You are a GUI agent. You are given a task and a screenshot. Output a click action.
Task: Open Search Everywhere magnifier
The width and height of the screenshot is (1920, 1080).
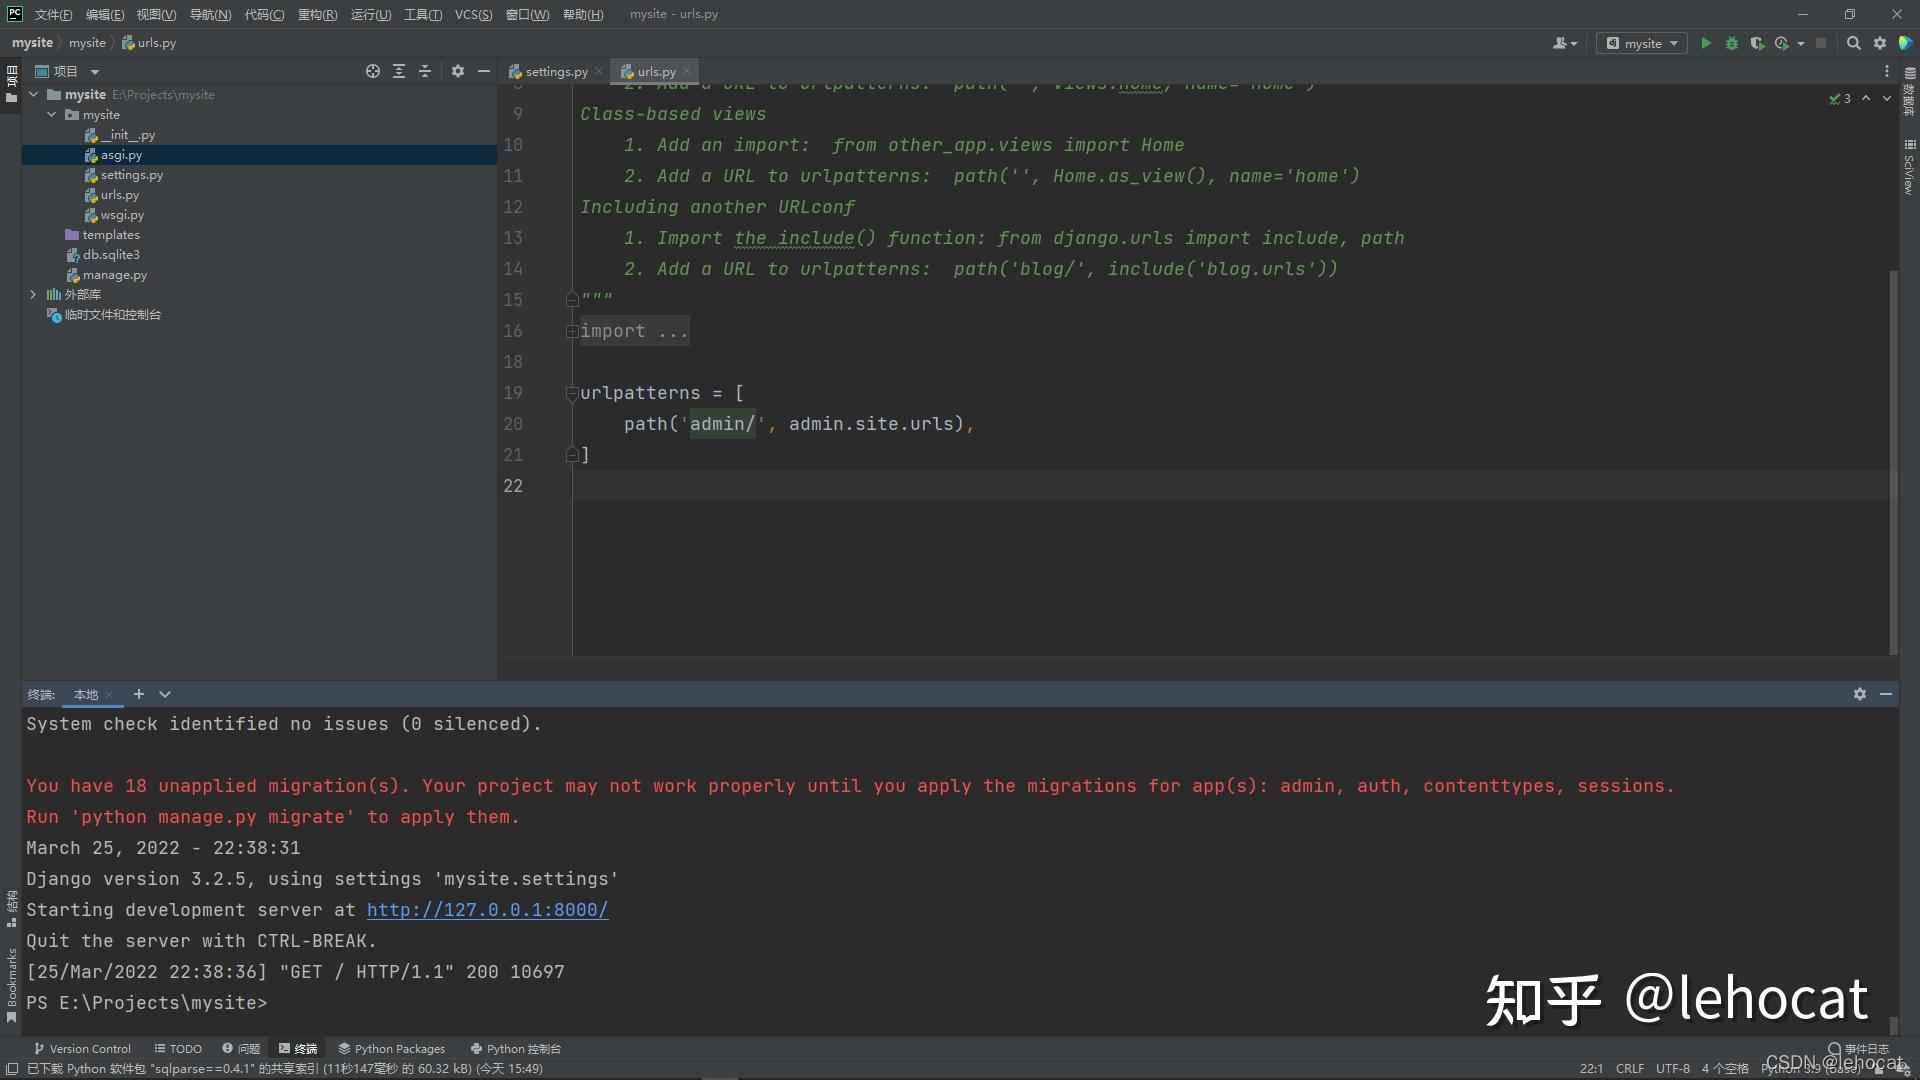1855,43
